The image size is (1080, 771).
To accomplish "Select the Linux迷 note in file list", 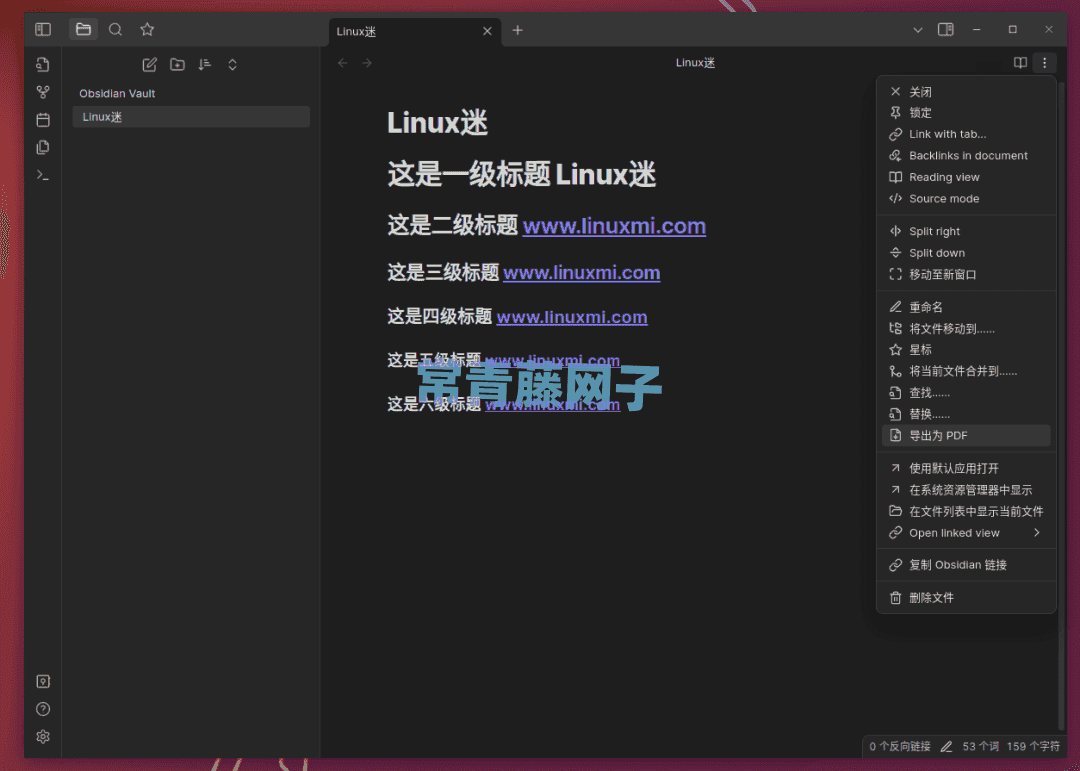I will (191, 117).
